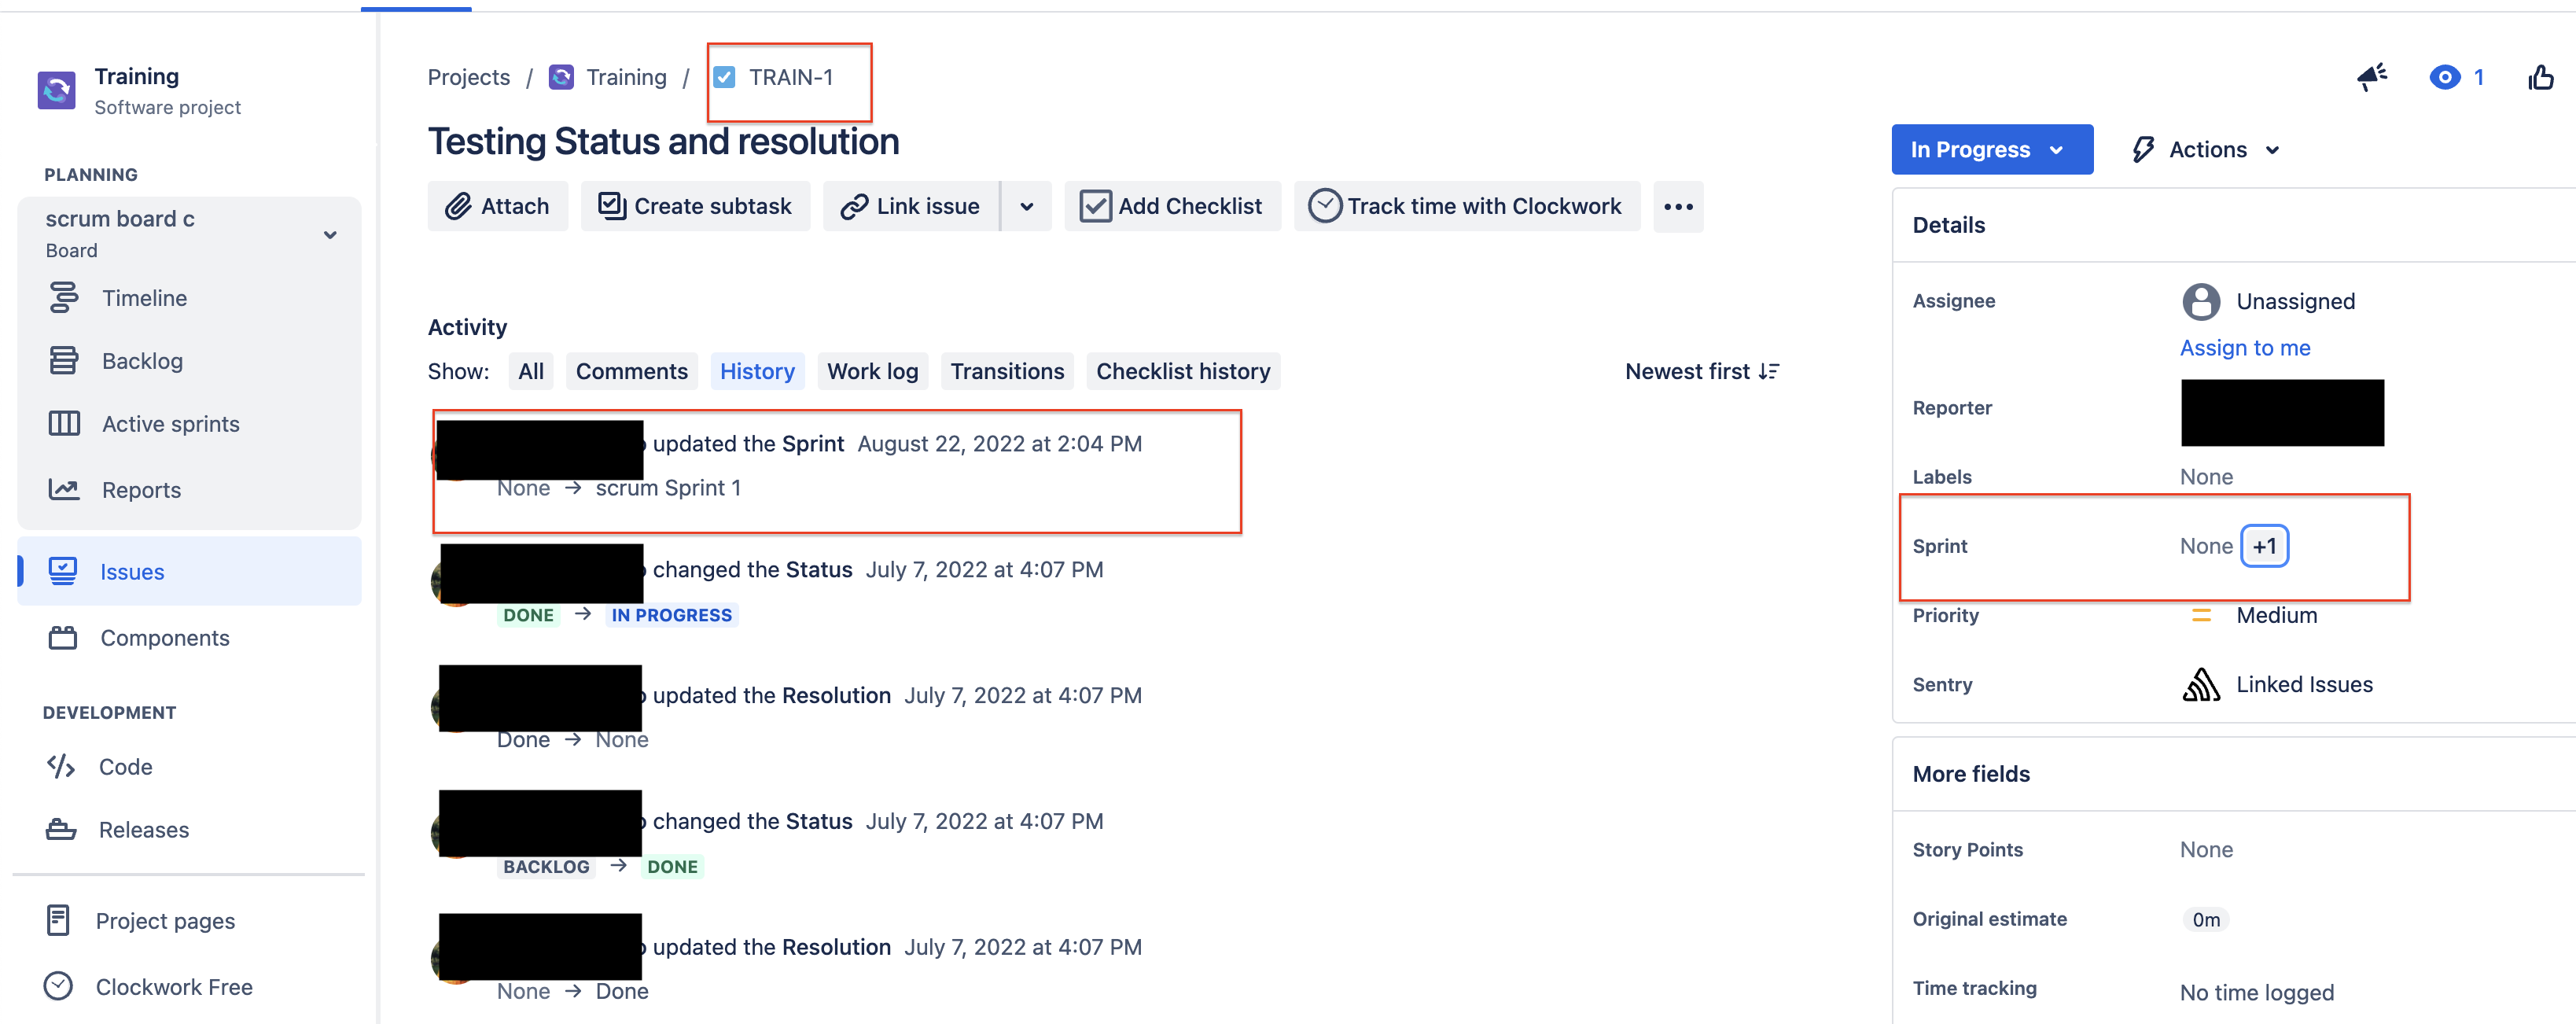Click the Create subtask button

(x=695, y=207)
